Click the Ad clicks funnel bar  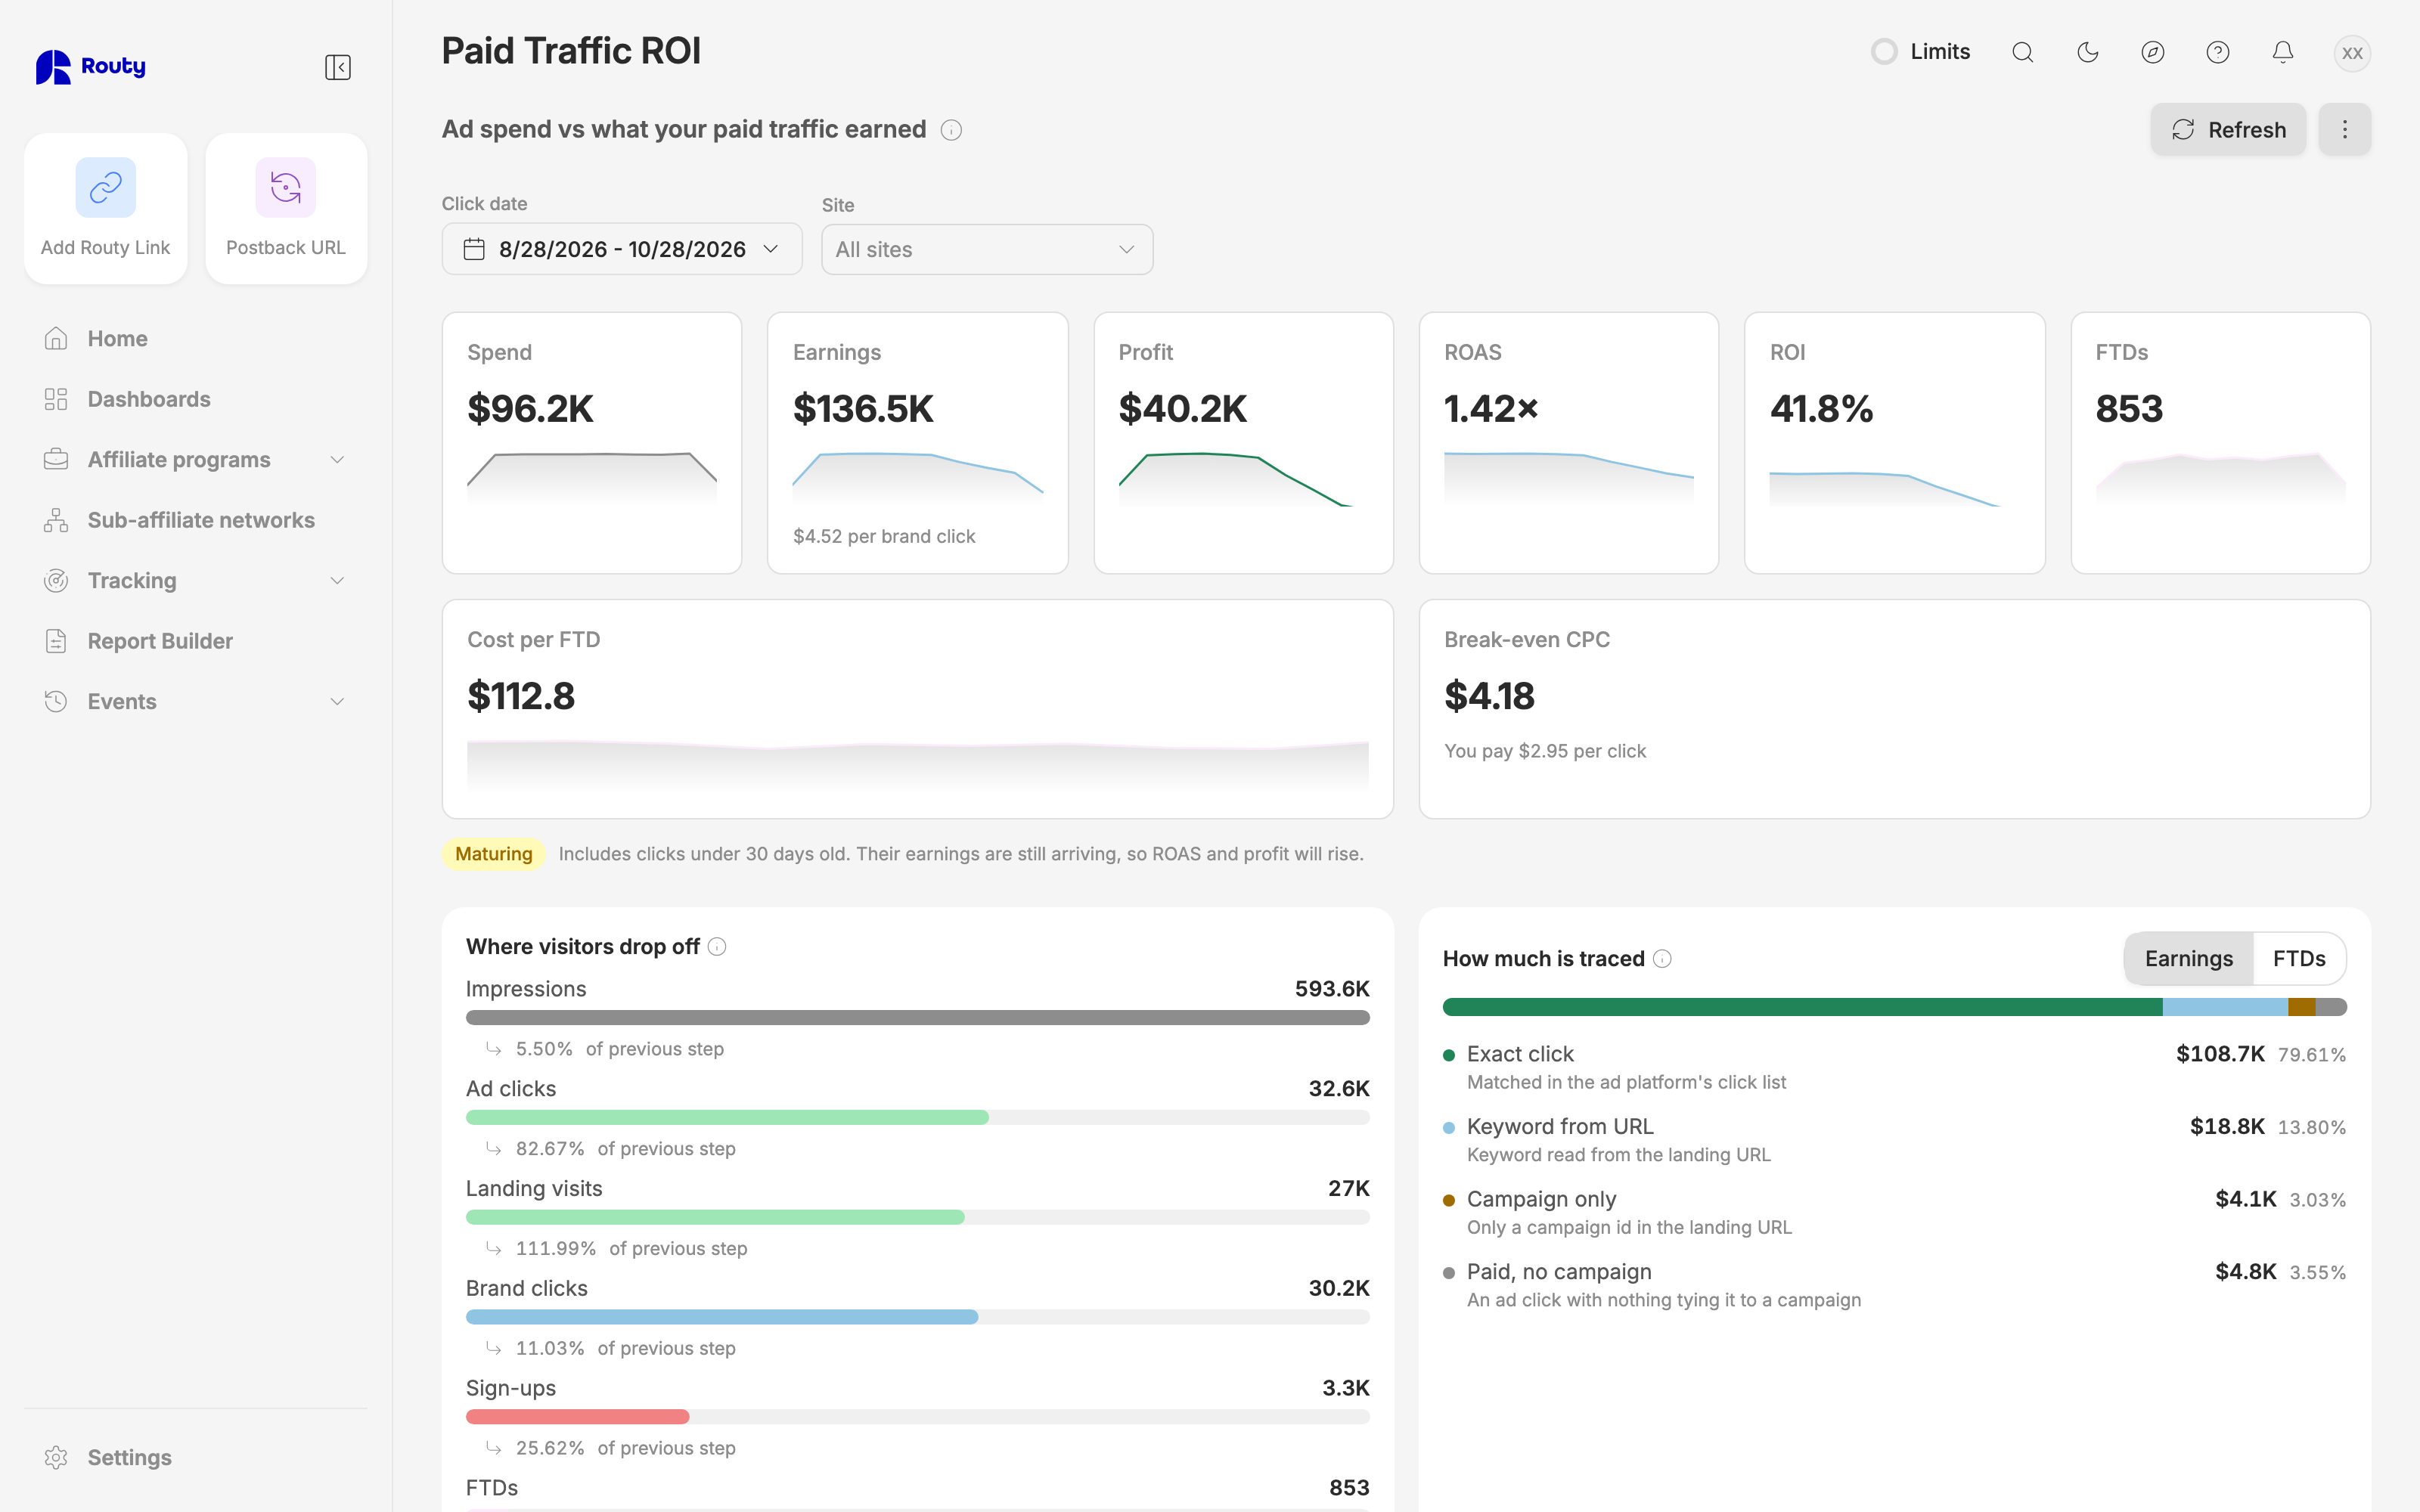click(917, 1117)
